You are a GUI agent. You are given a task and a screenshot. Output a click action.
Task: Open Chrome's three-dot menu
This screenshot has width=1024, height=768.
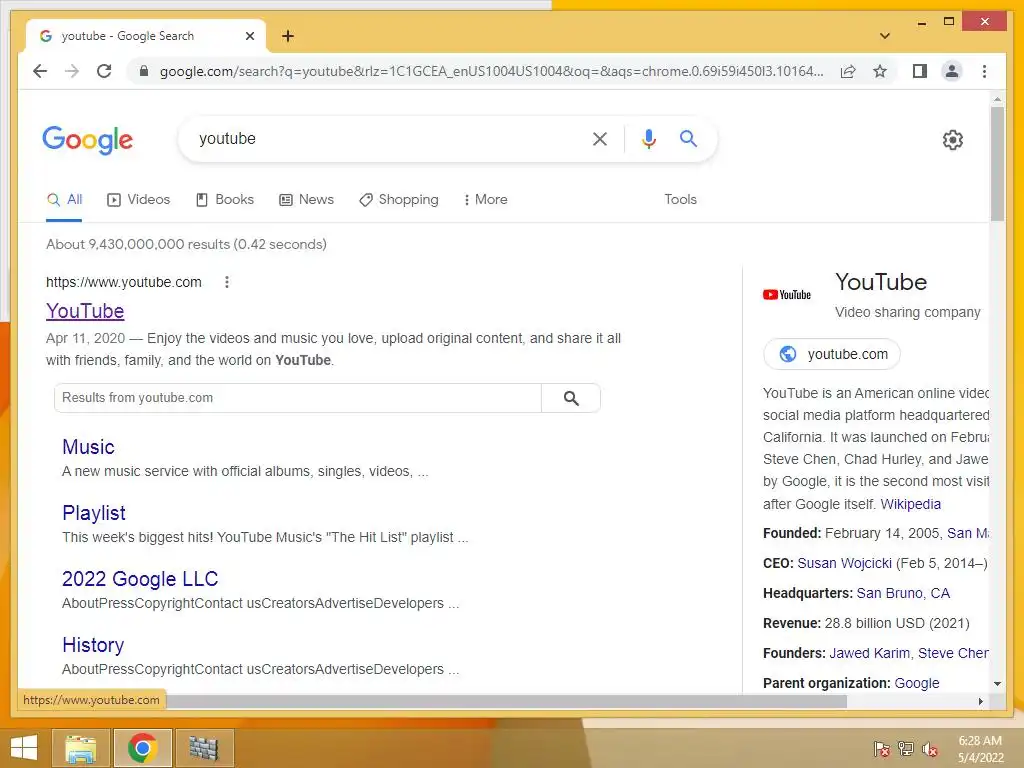click(984, 71)
